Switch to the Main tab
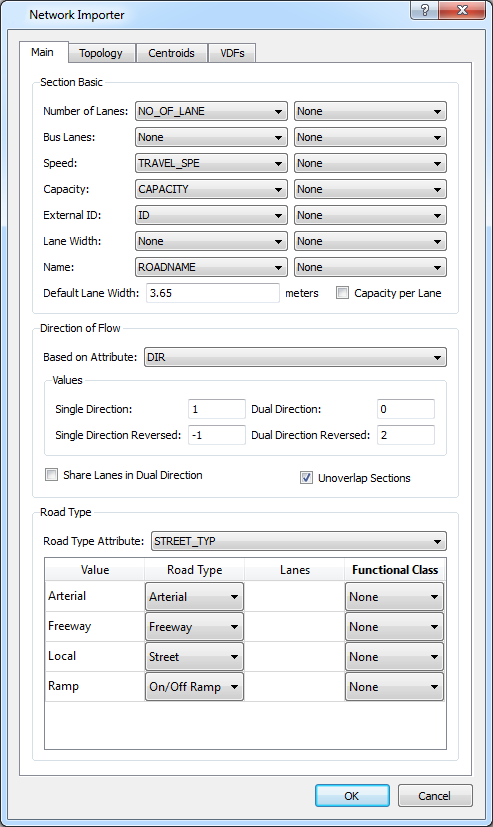The width and height of the screenshot is (493, 827). (x=43, y=52)
